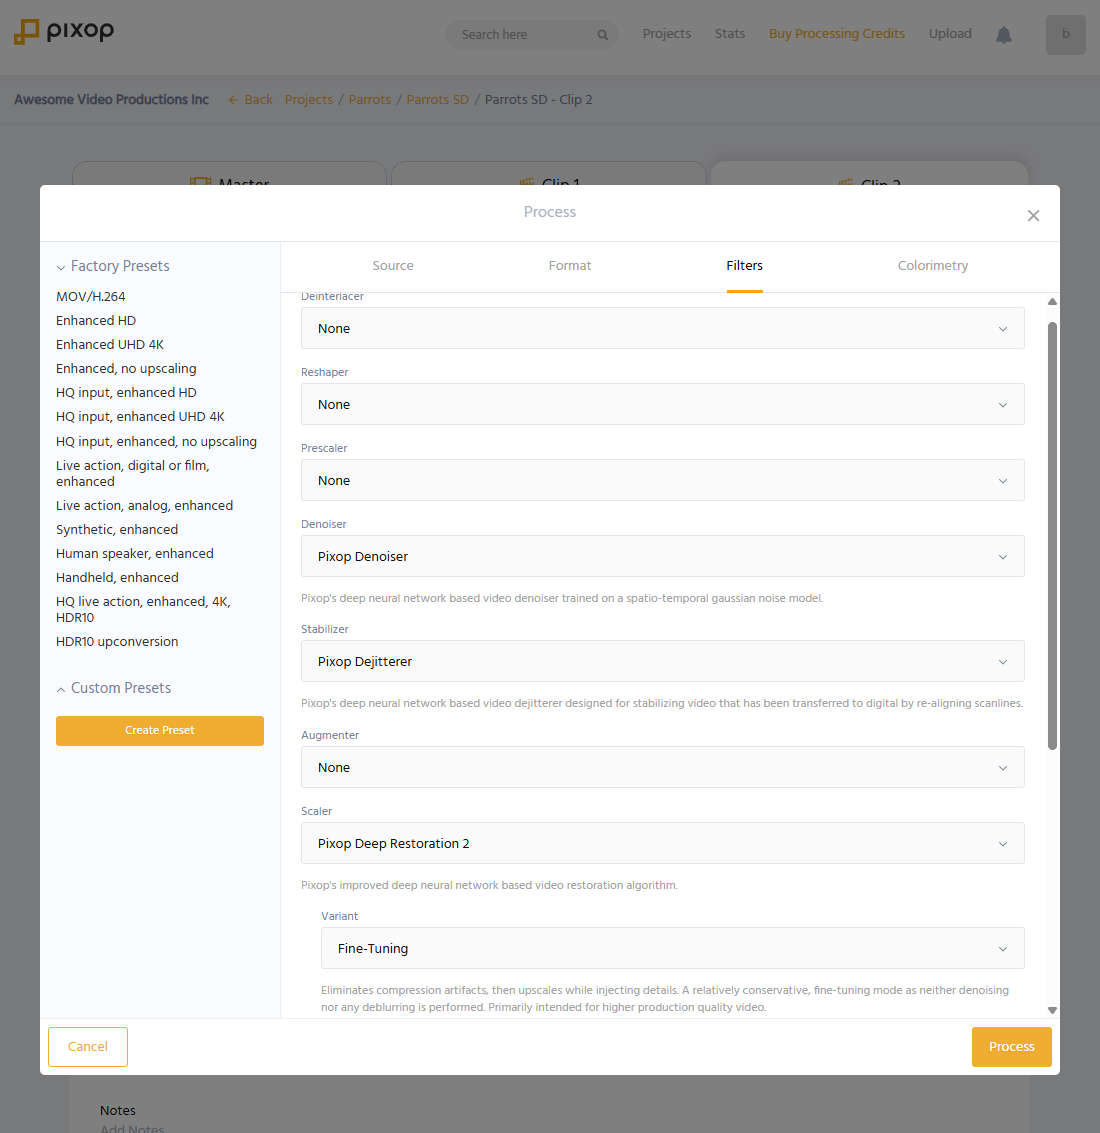
Task: Switch to the Format tab
Action: click(x=570, y=265)
